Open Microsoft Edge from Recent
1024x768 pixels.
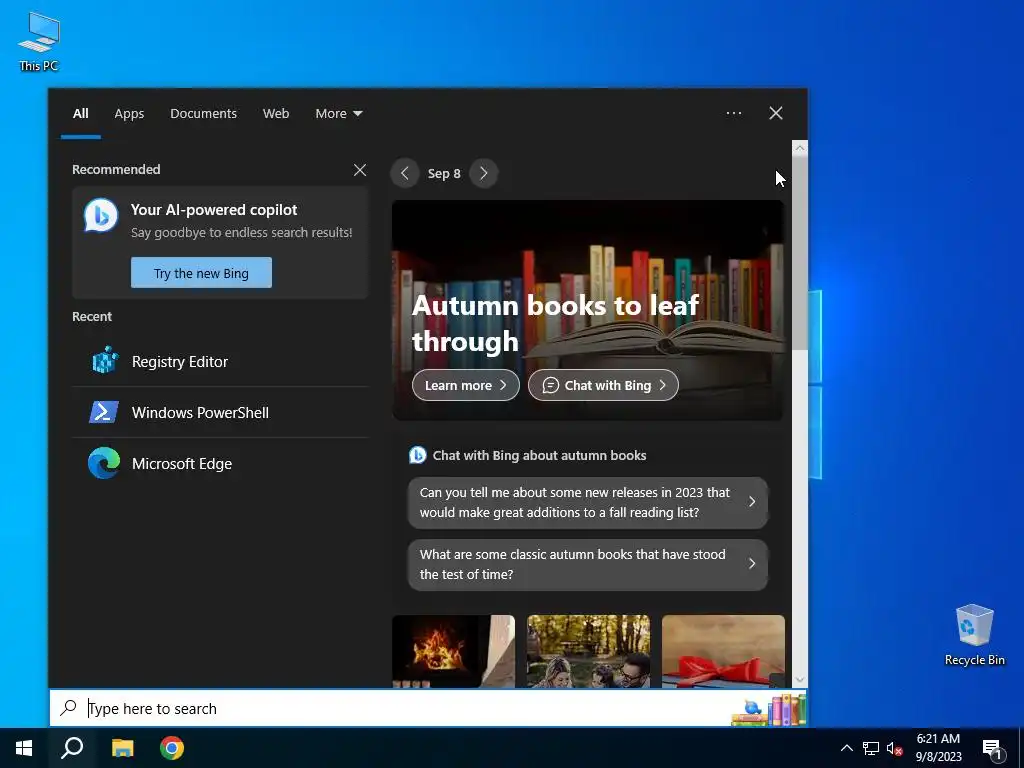pyautogui.click(x=220, y=464)
